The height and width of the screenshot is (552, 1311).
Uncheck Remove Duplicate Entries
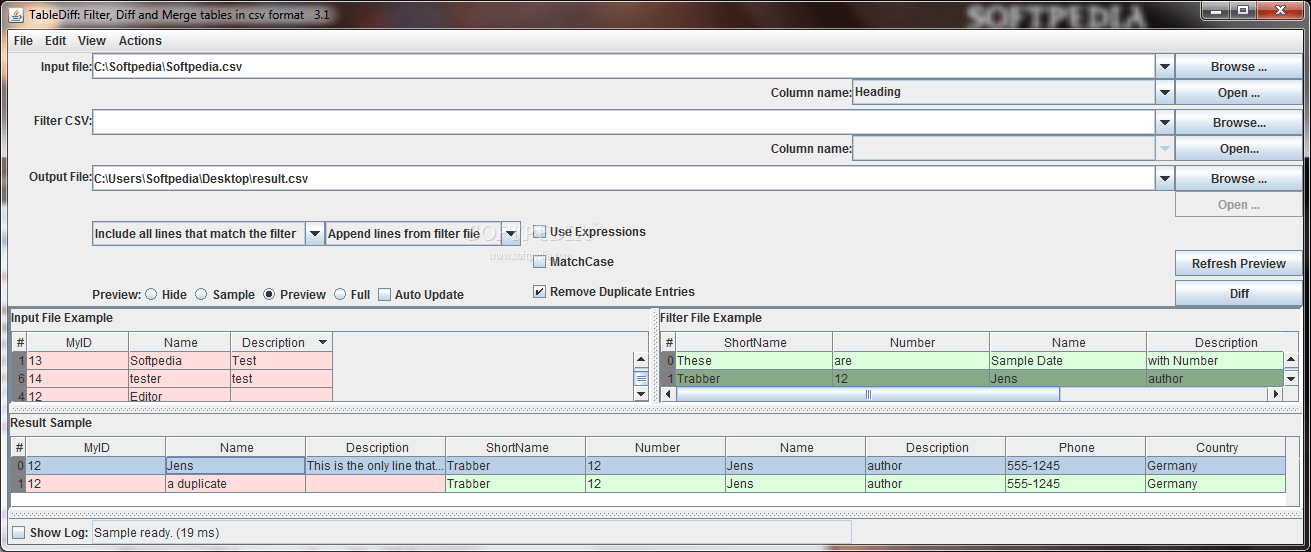point(540,292)
